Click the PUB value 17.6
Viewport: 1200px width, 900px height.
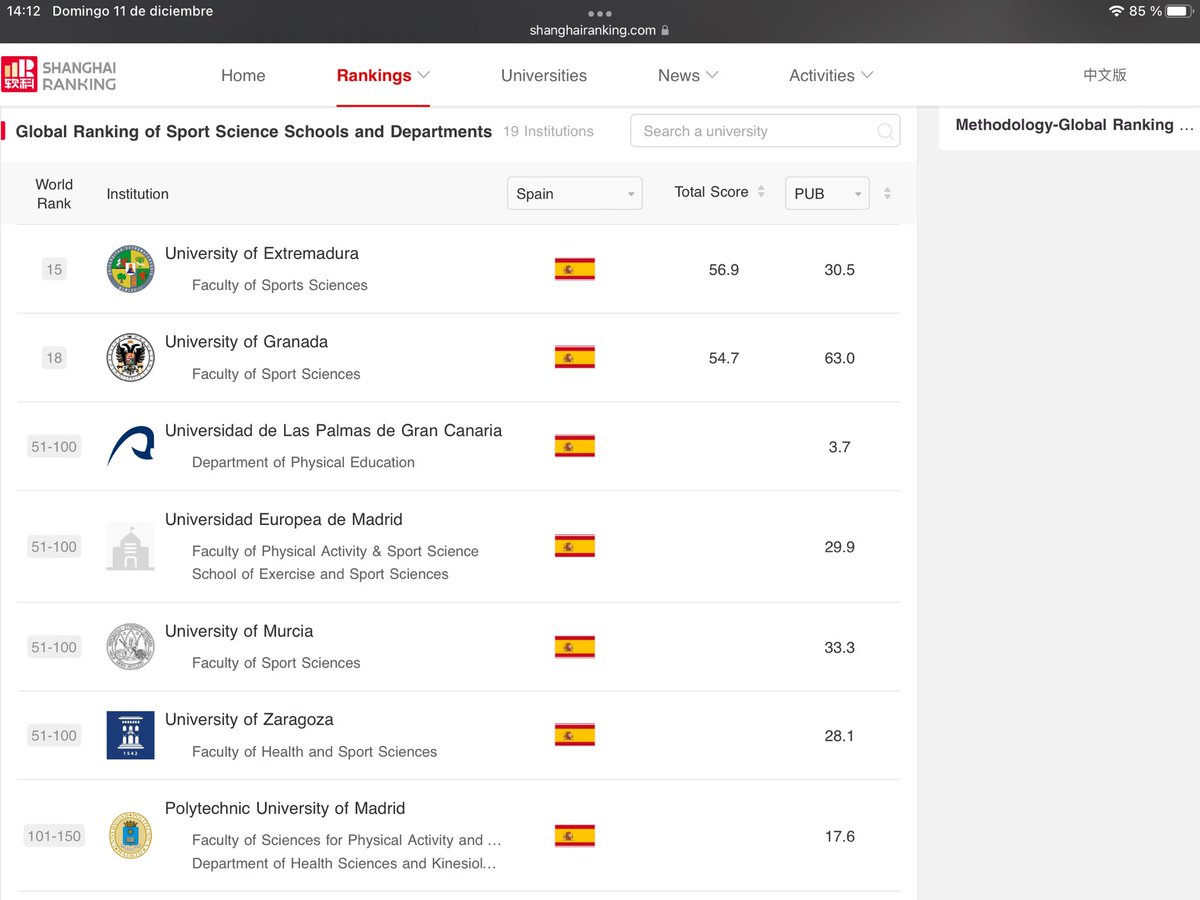839,836
